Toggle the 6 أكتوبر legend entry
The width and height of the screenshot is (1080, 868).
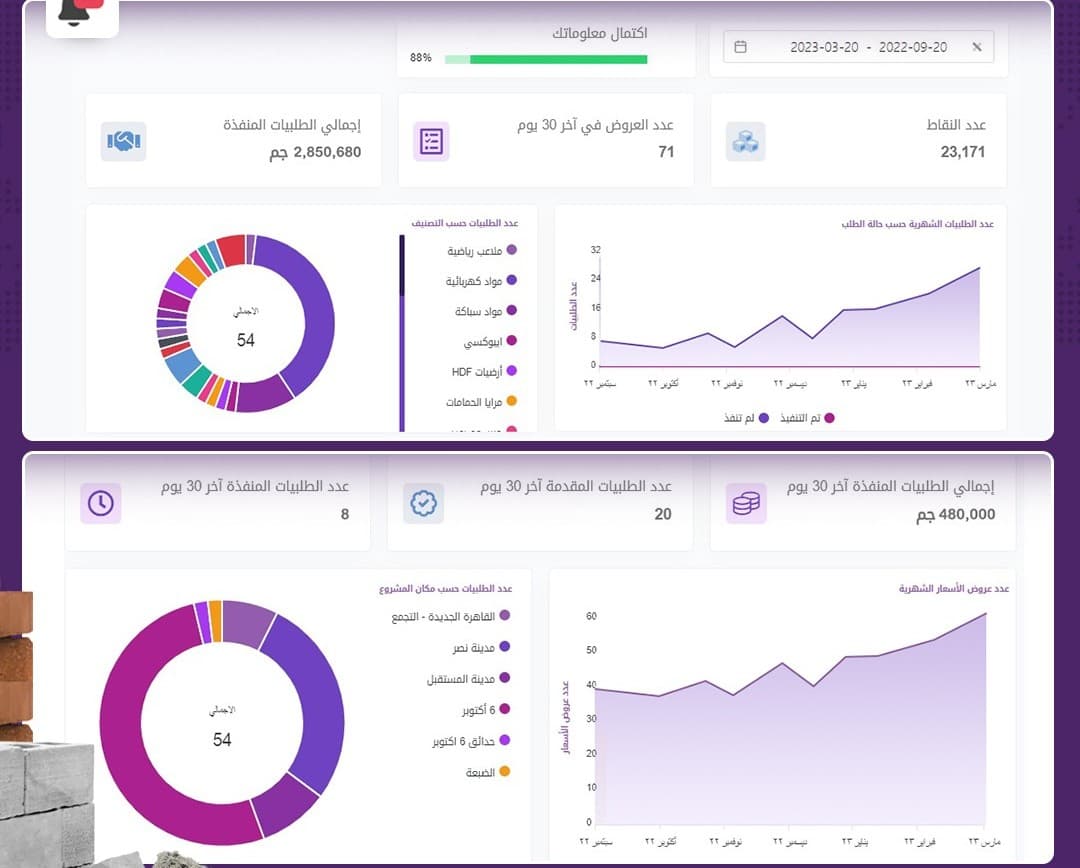(x=486, y=710)
